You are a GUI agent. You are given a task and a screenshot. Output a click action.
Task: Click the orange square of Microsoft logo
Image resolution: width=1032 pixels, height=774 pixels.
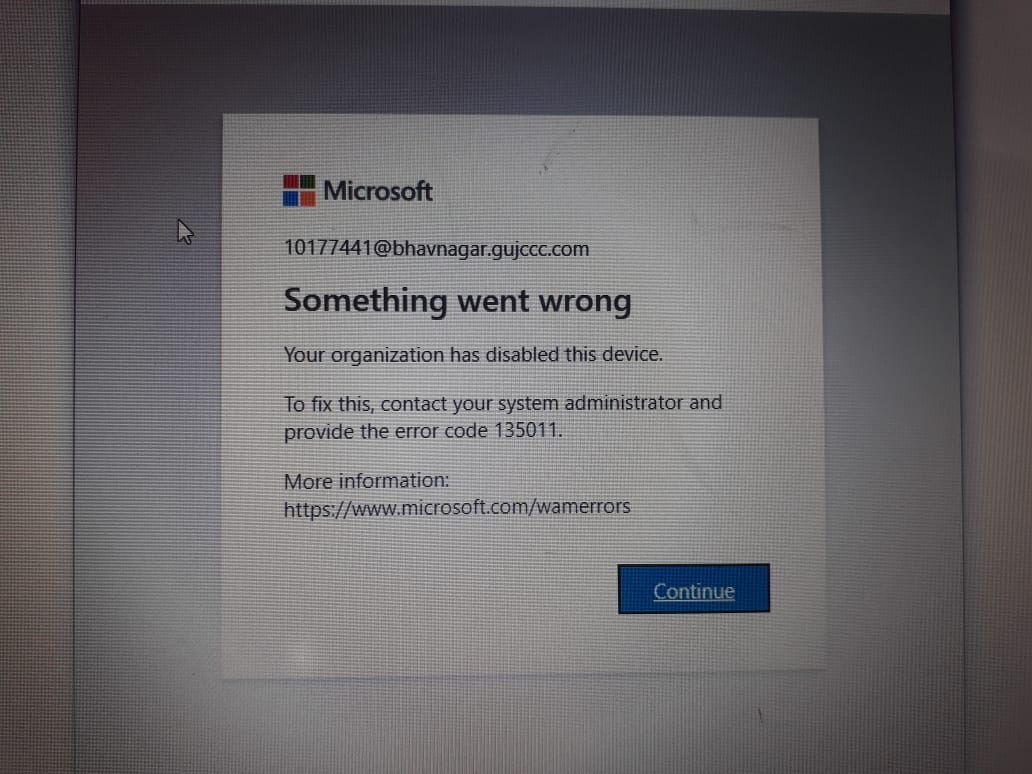[x=307, y=198]
